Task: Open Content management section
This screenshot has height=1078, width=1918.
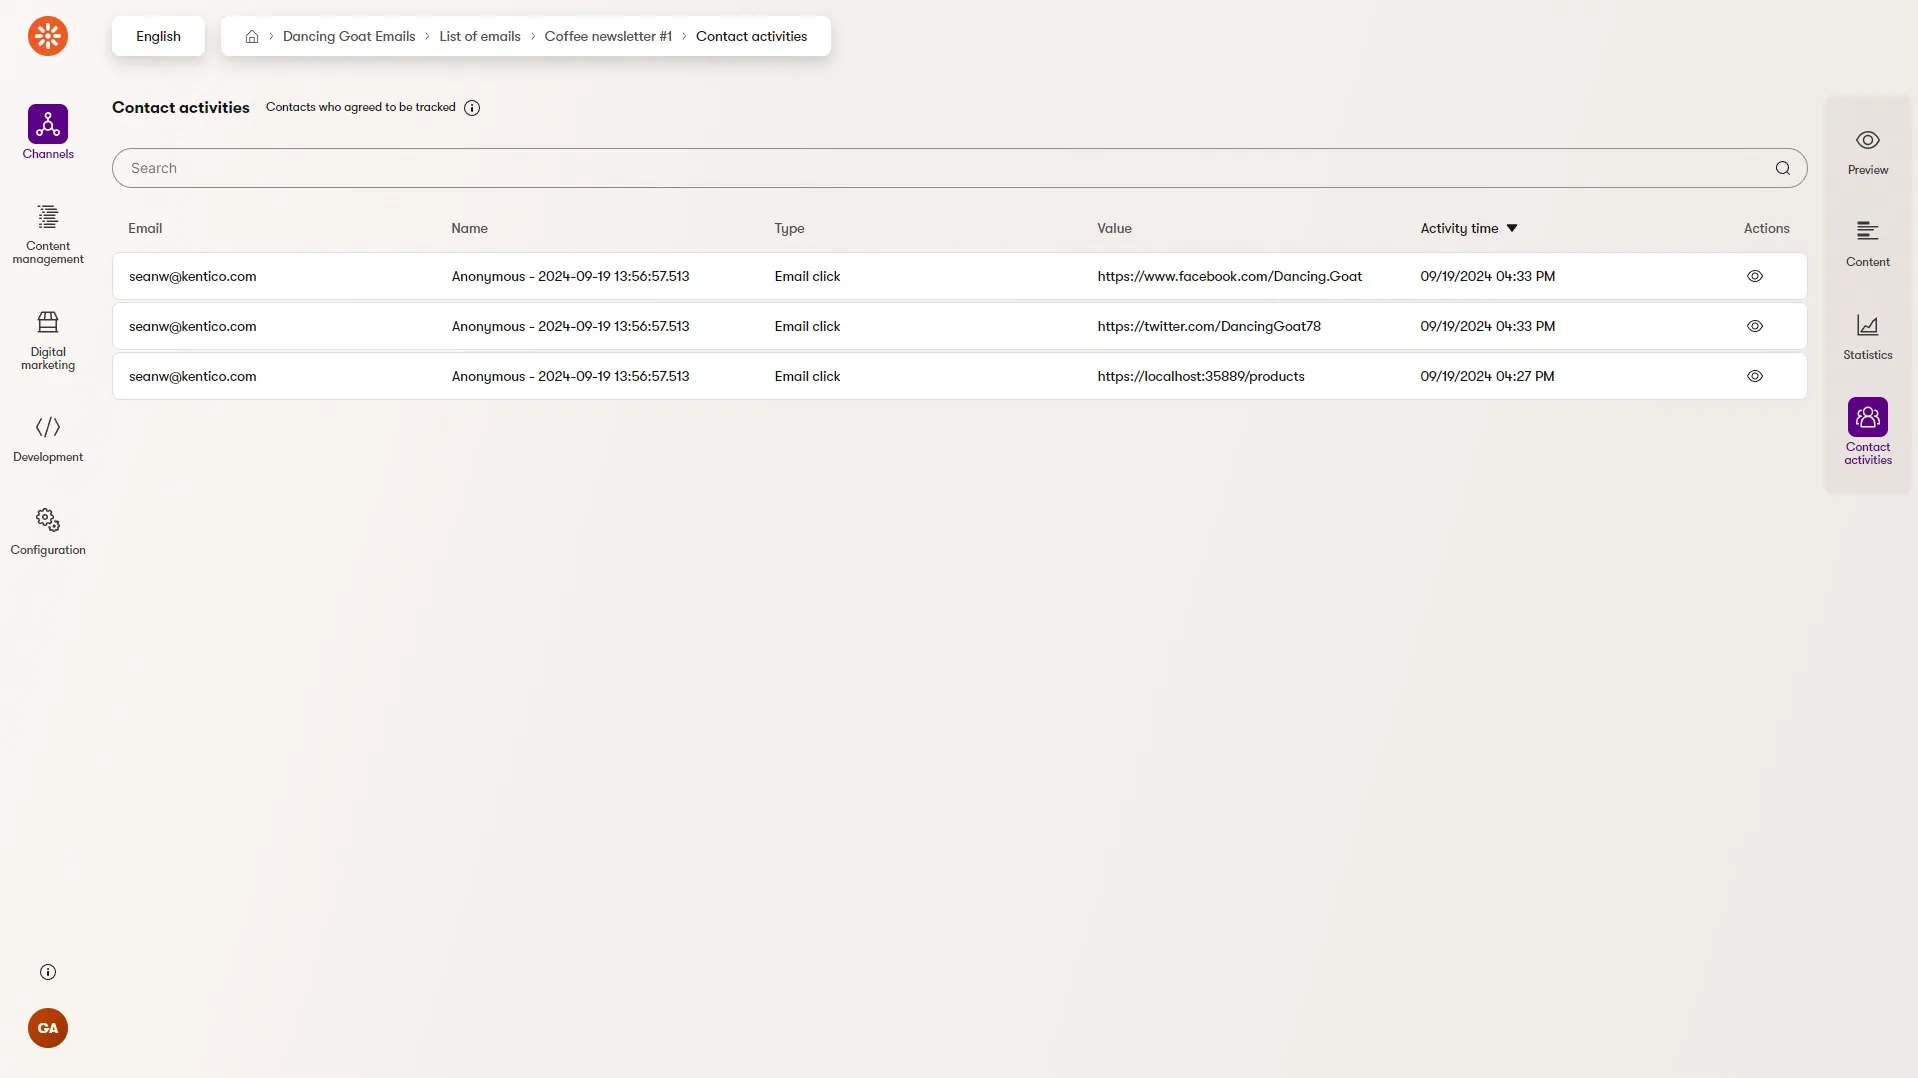Action: tap(48, 234)
